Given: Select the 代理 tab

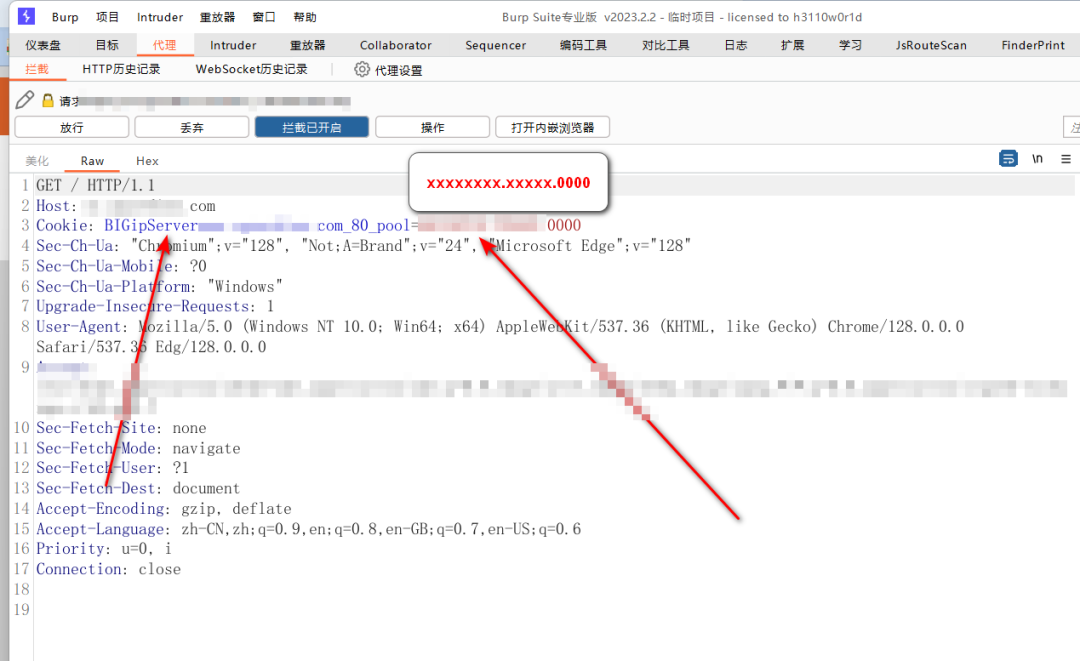Looking at the screenshot, I should click(164, 45).
